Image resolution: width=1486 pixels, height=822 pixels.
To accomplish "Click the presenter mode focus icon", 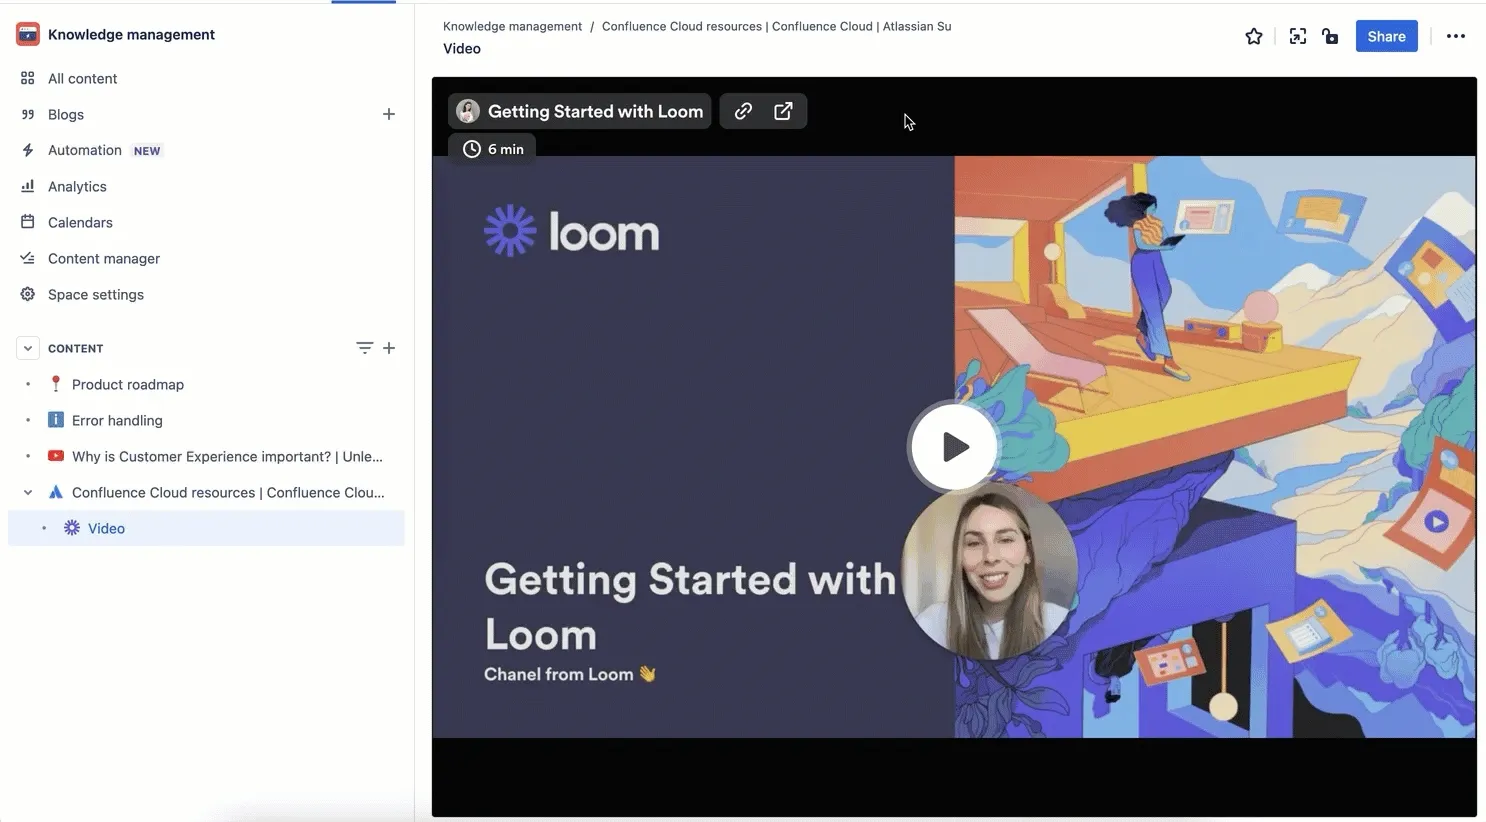I will tap(1297, 36).
